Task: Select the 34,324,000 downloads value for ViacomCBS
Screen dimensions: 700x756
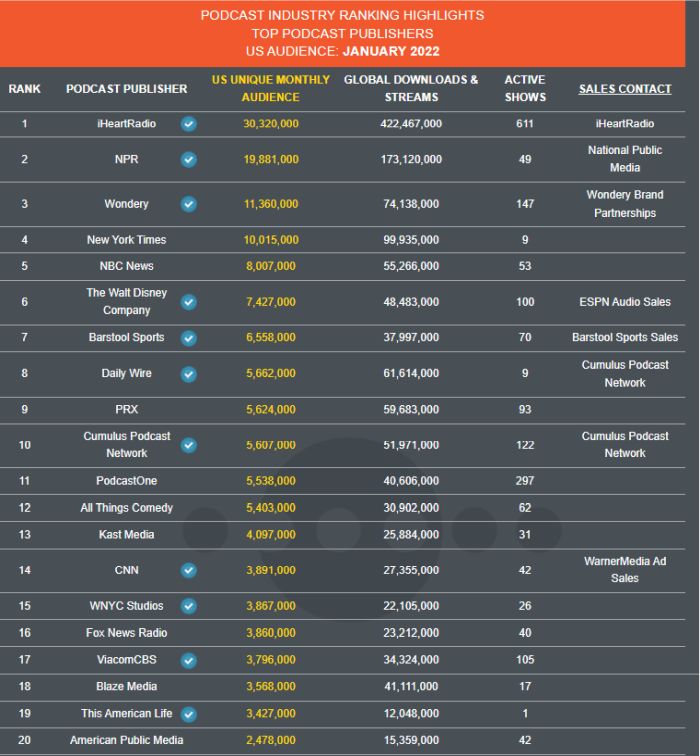Action: pyautogui.click(x=411, y=660)
